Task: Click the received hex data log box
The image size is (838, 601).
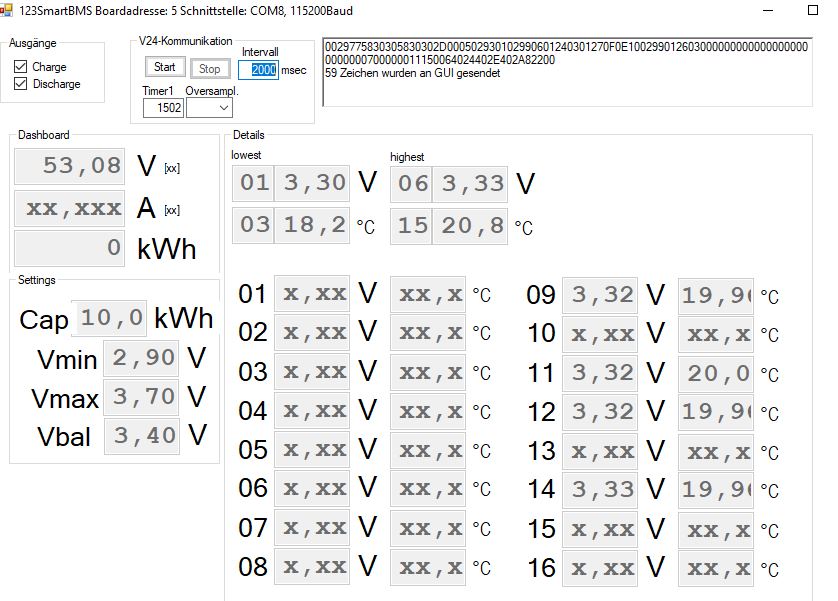Action: pos(566,72)
